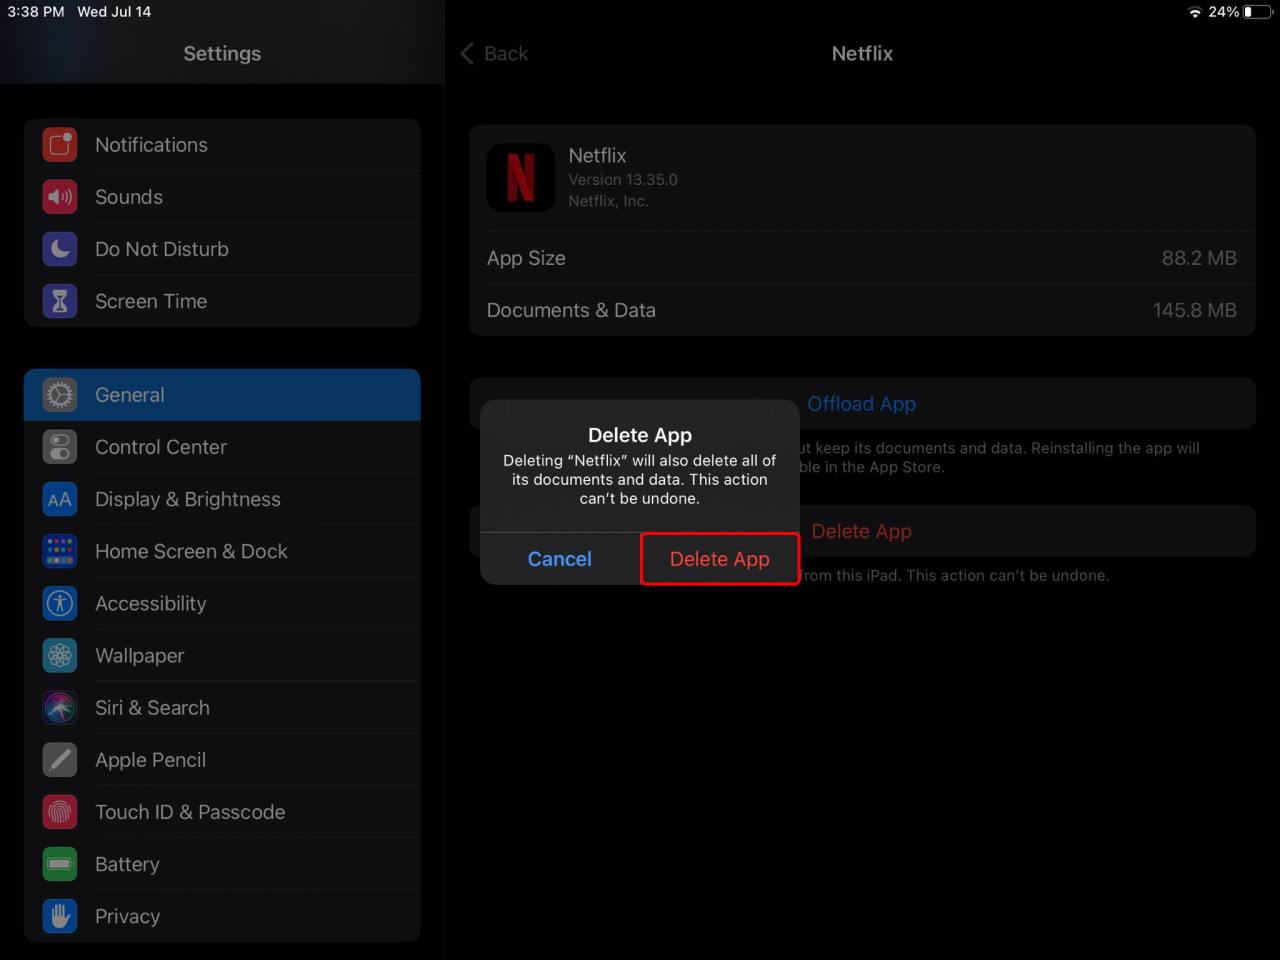Viewport: 1280px width, 960px height.
Task: Open Control Center settings icon
Action: coord(59,447)
